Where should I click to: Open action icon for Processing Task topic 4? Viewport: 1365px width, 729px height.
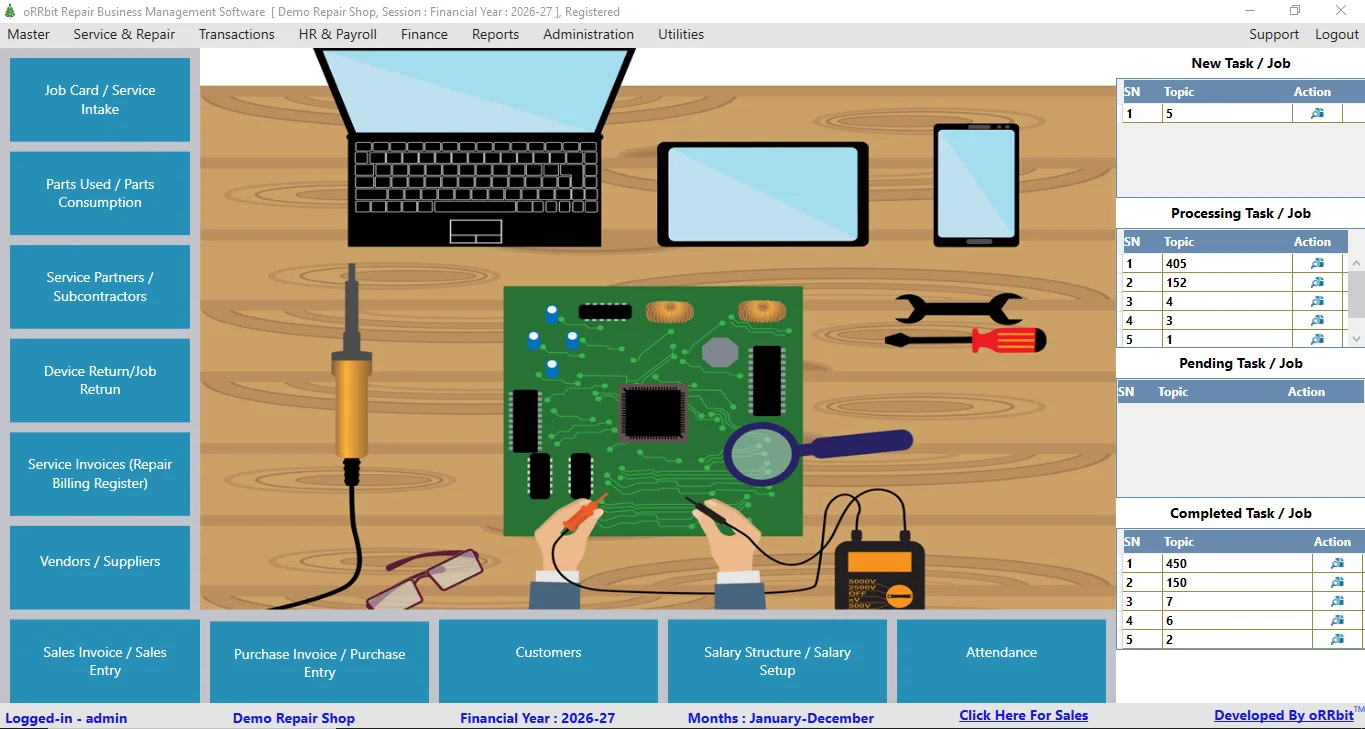coord(1317,301)
